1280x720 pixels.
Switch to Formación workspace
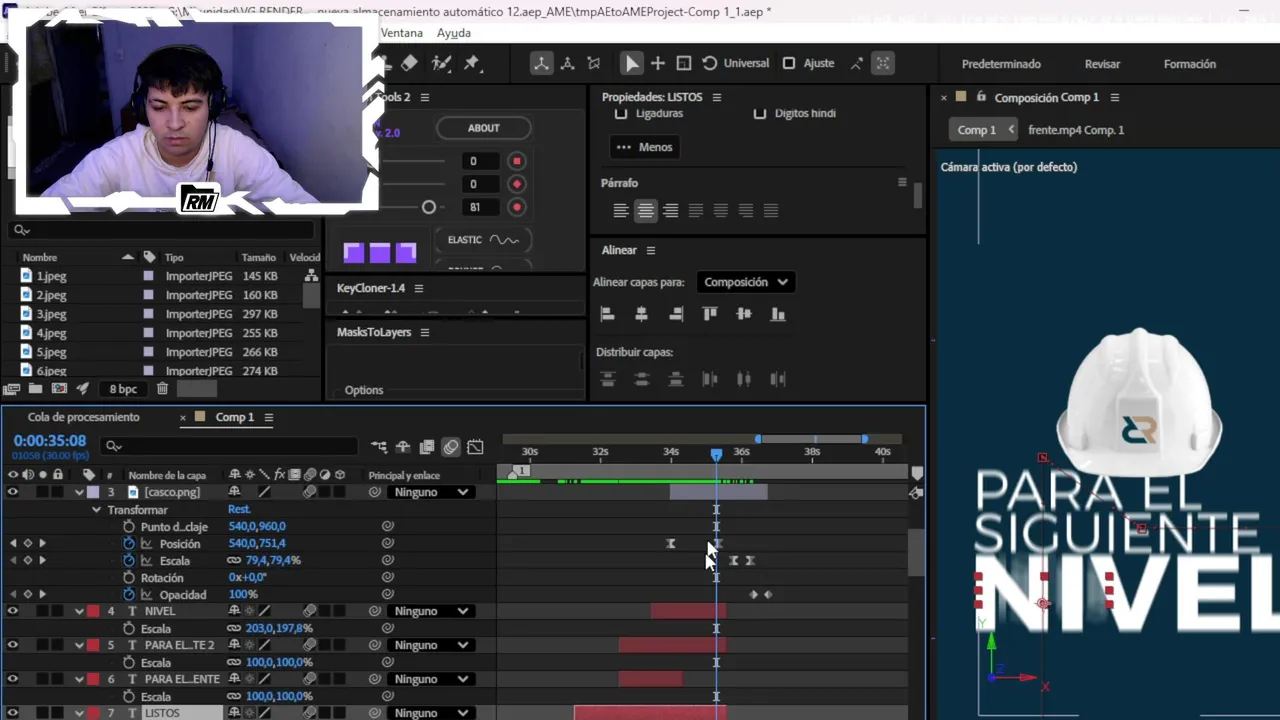coord(1190,64)
